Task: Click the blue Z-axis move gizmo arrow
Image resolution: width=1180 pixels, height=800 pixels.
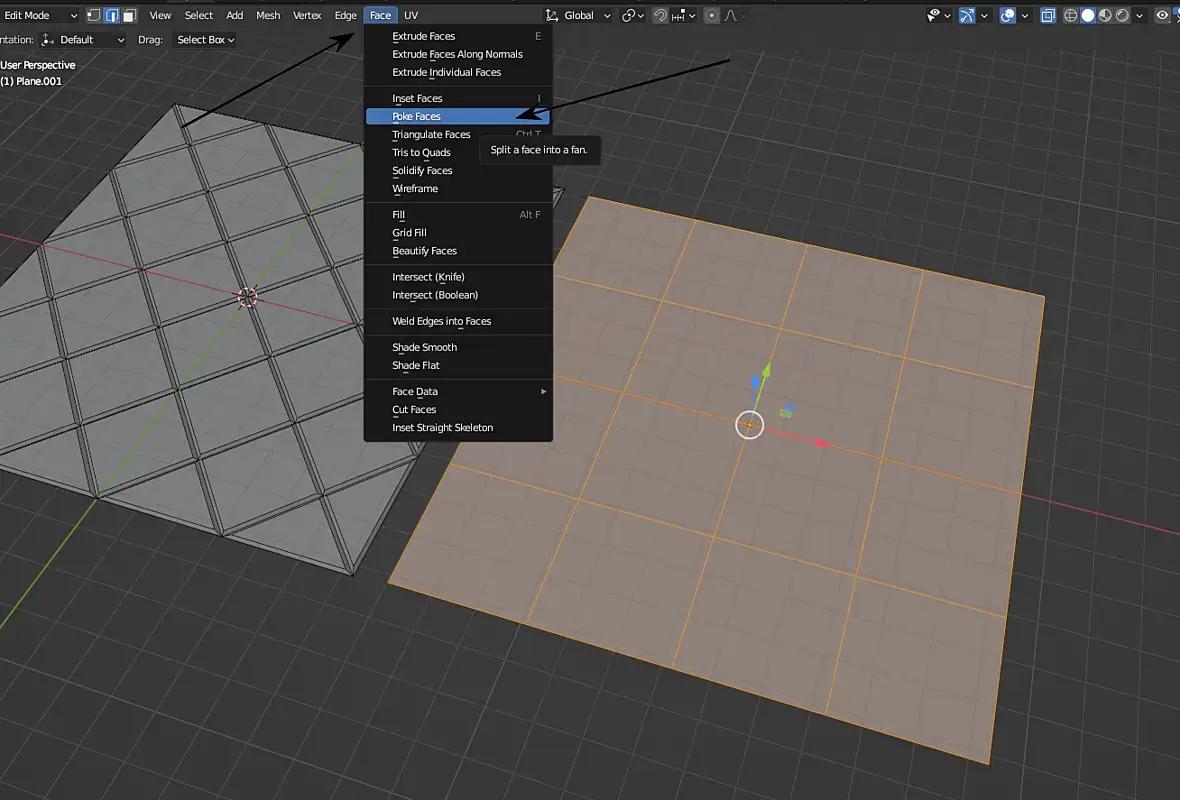Action: [x=756, y=382]
